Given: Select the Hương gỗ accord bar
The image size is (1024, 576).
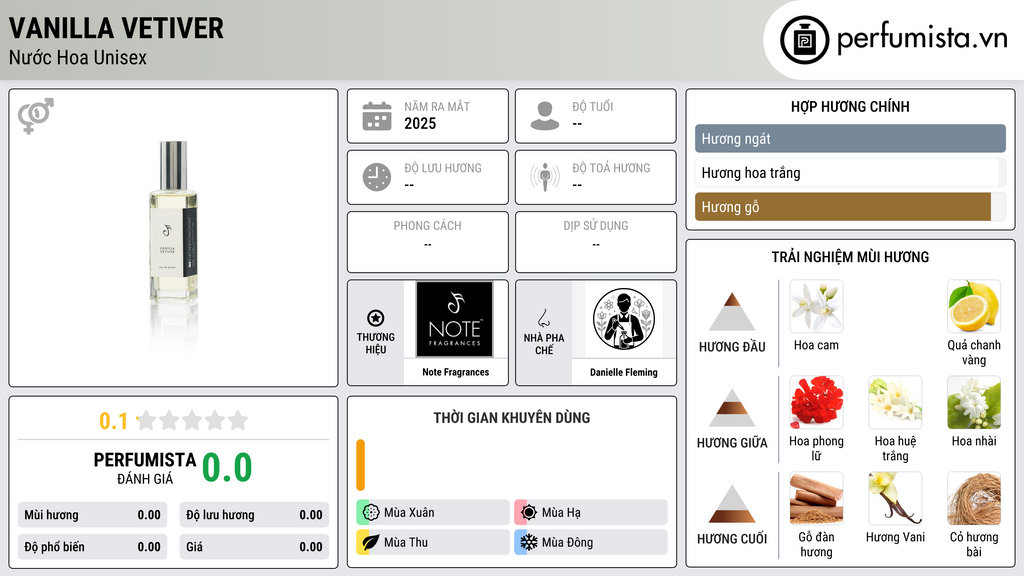Looking at the screenshot, I should click(850, 207).
